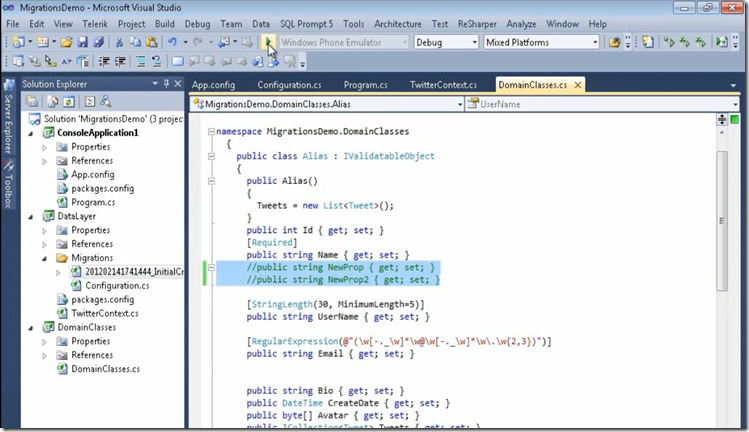This screenshot has height=432, width=749.
Task: Collapse the DomainClasses project node
Action: [x=32, y=328]
